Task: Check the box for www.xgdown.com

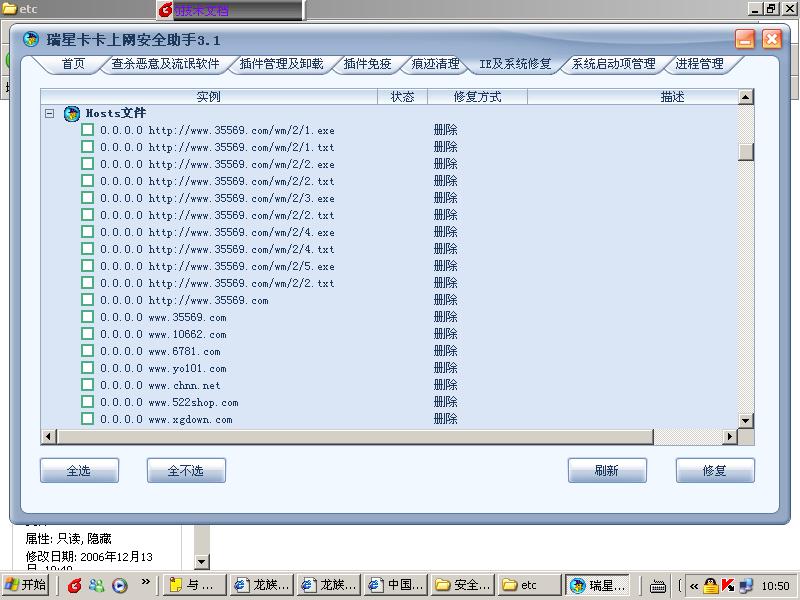Action: pos(87,419)
